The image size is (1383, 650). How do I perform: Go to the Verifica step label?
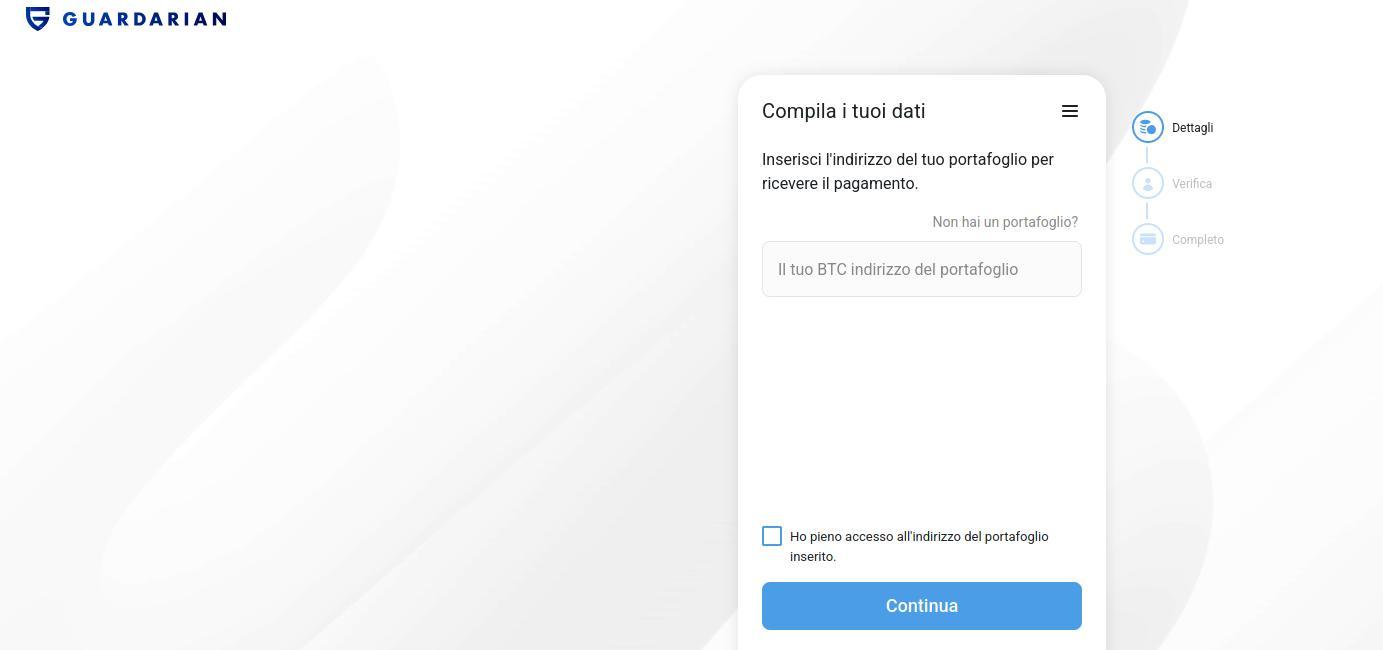(x=1192, y=184)
